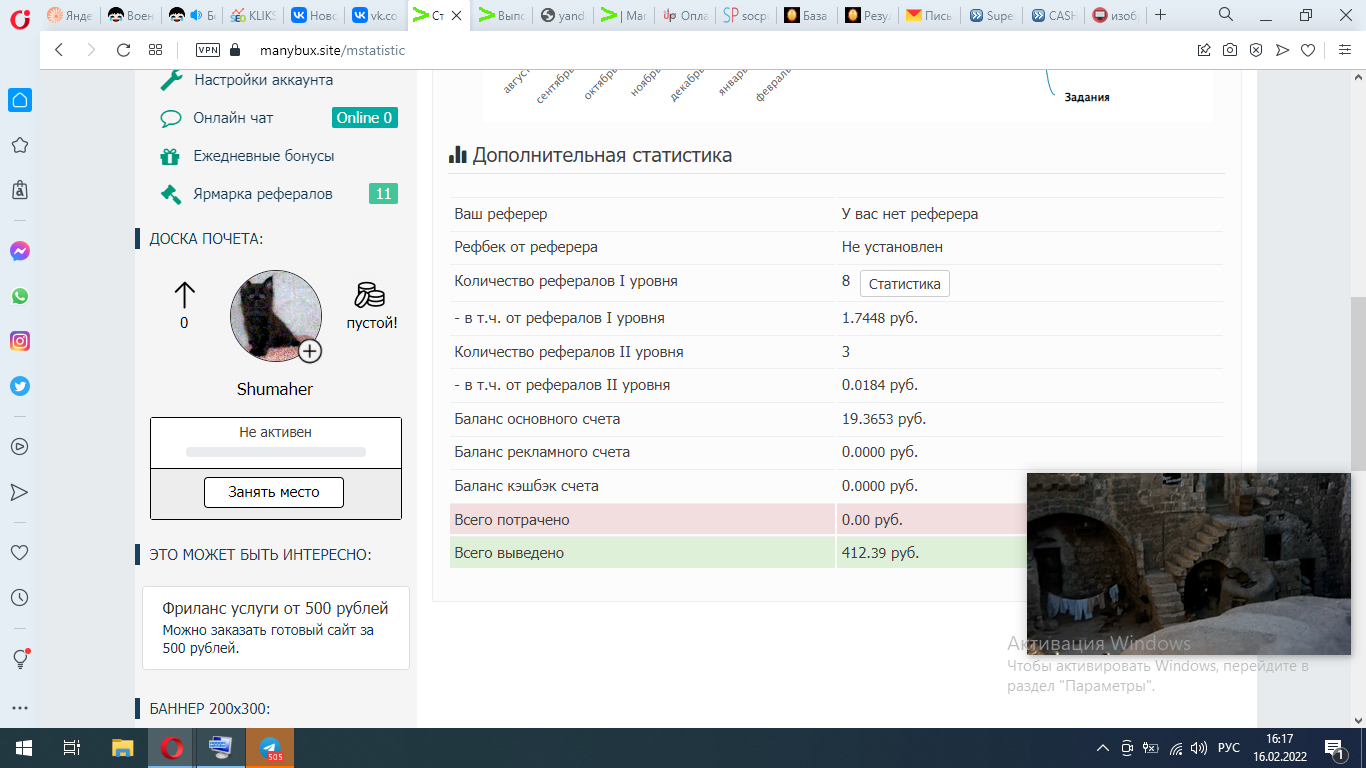Switch РУС keyboard language indicator
Image resolution: width=1366 pixels, height=768 pixels.
click(1228, 748)
